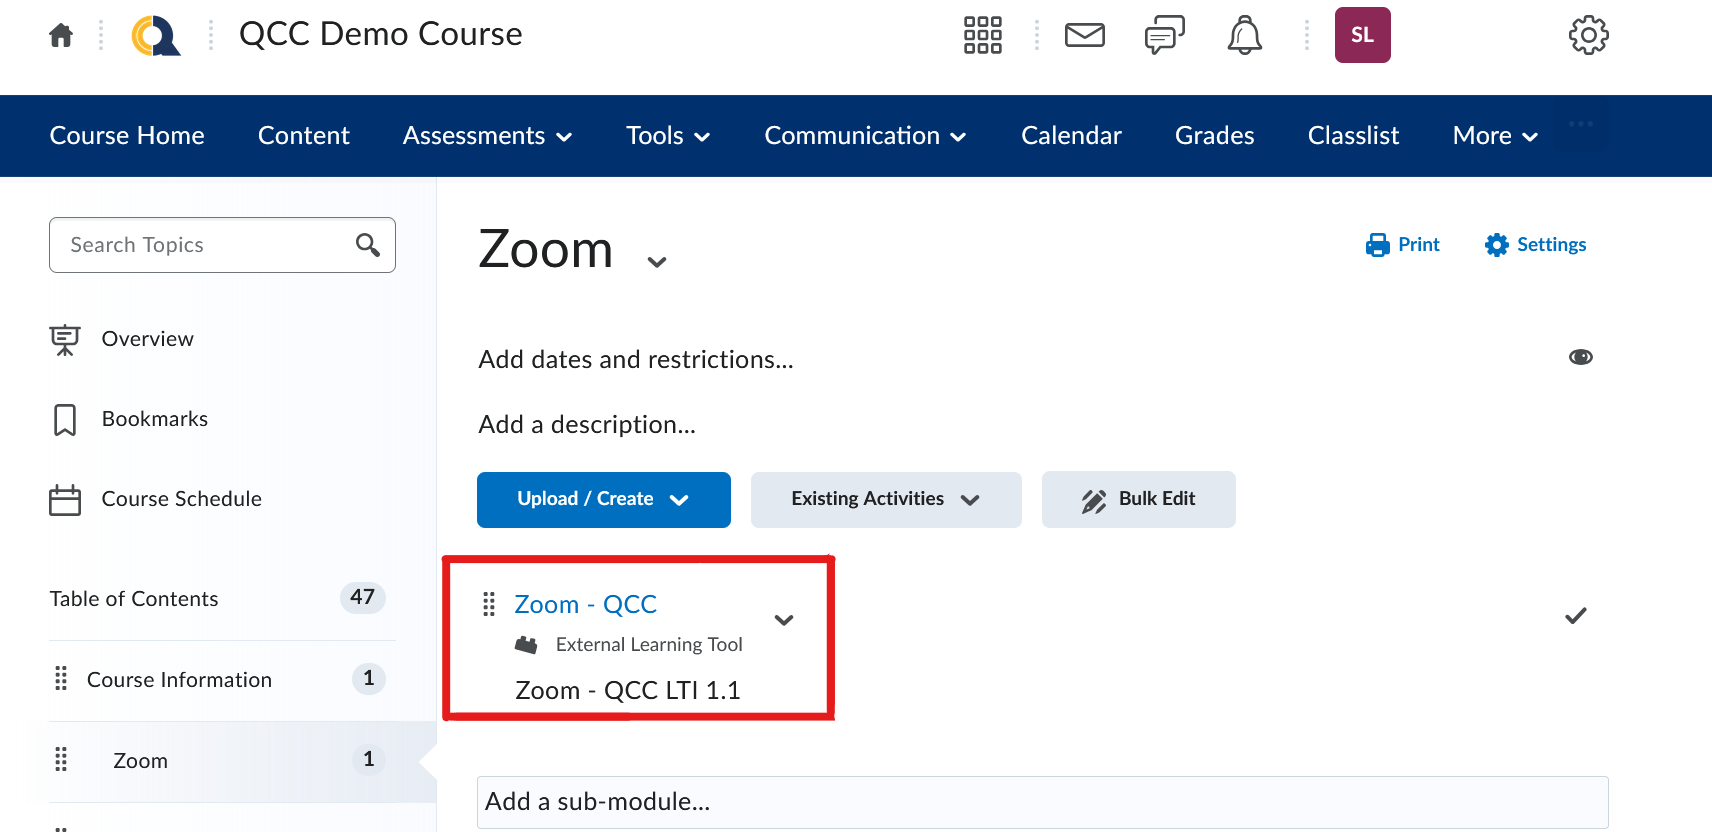The image size is (1712, 832).
Task: Grab the Course Information drag handle
Action: [61, 679]
